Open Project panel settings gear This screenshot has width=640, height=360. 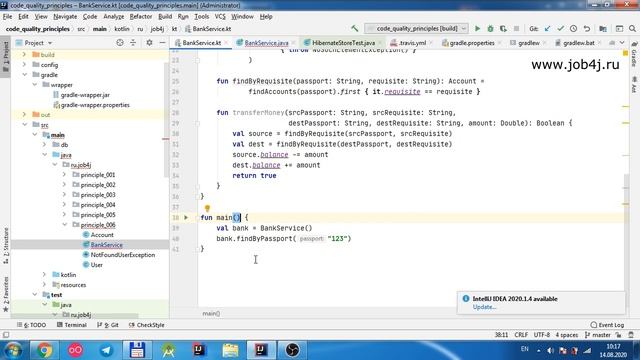coord(149,42)
